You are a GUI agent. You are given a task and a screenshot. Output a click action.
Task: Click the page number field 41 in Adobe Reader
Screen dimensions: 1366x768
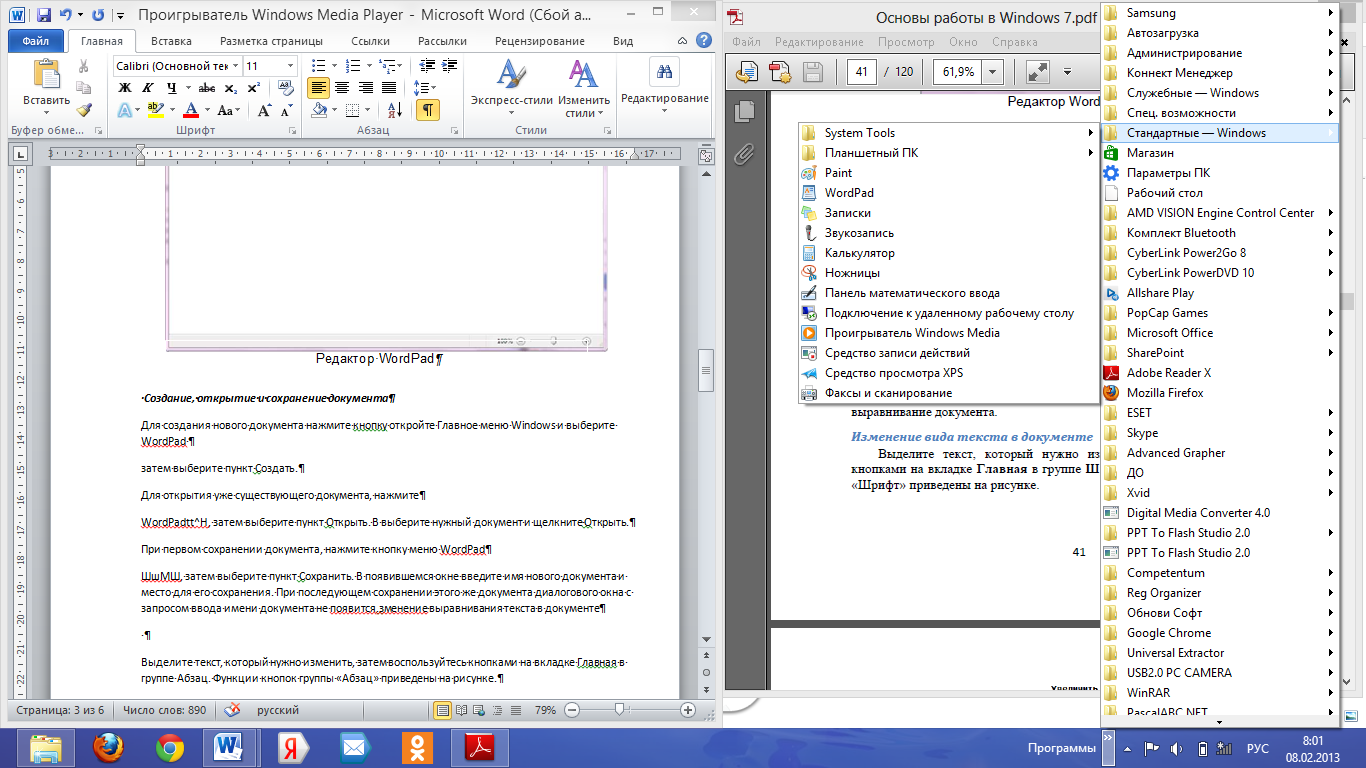tap(861, 72)
